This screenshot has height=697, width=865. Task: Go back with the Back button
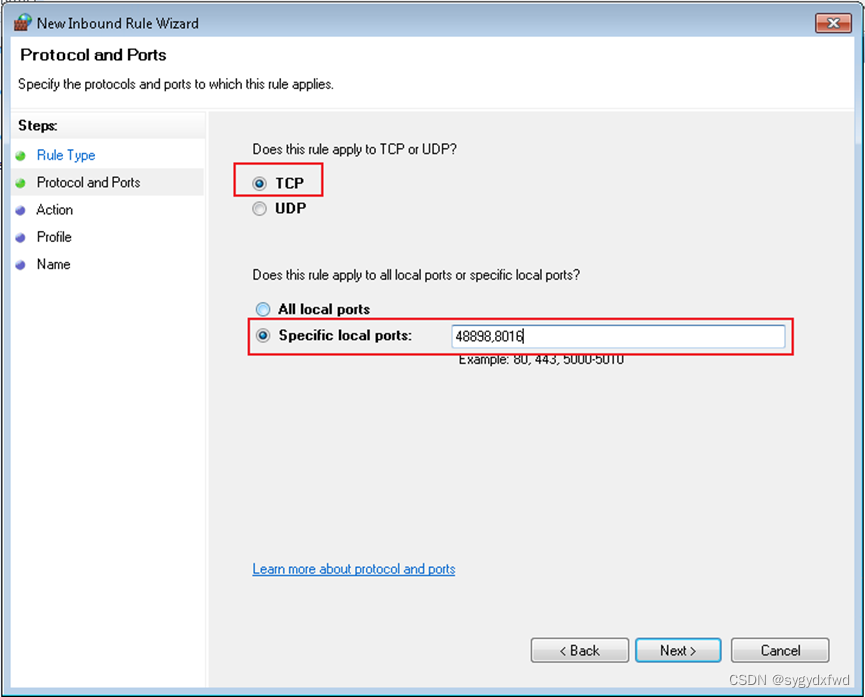point(579,651)
